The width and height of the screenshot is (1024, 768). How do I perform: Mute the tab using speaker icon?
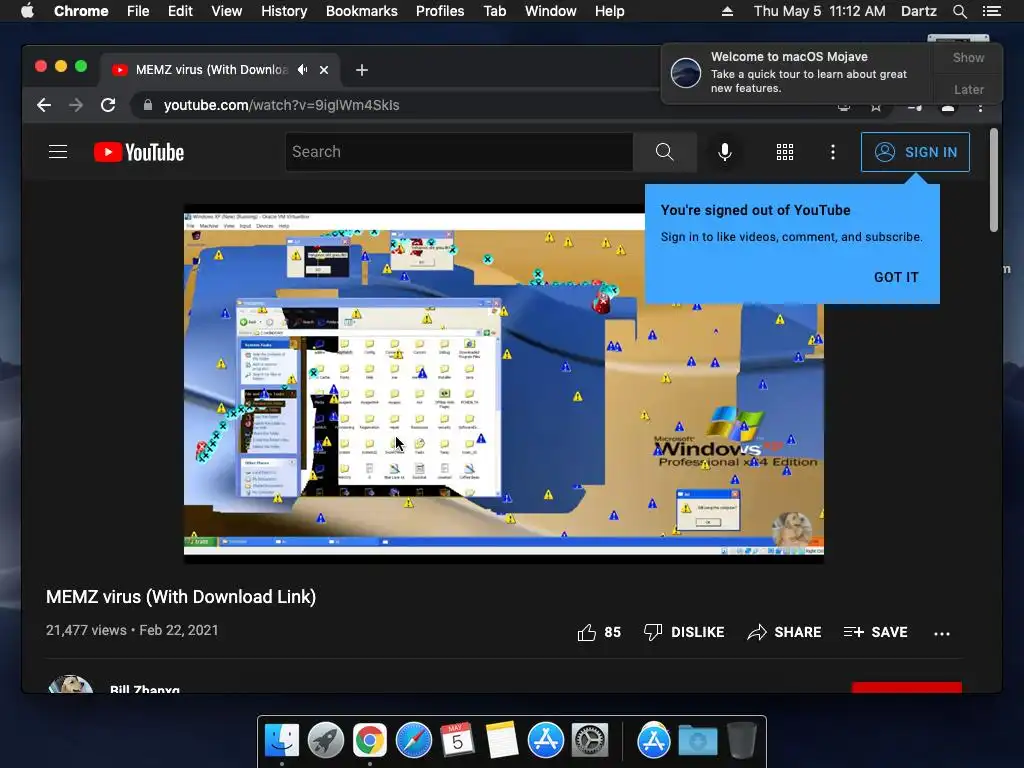click(x=302, y=69)
